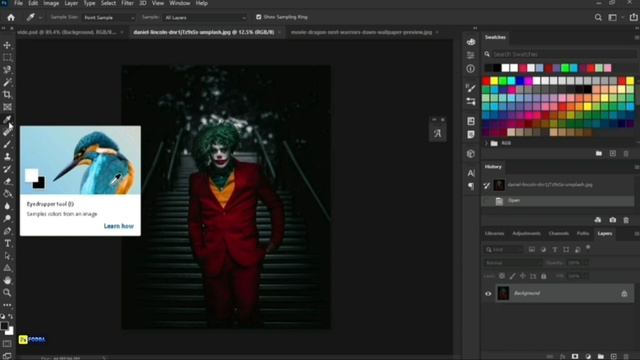
Task: Open the Swatches panel options menu
Action: point(636,37)
